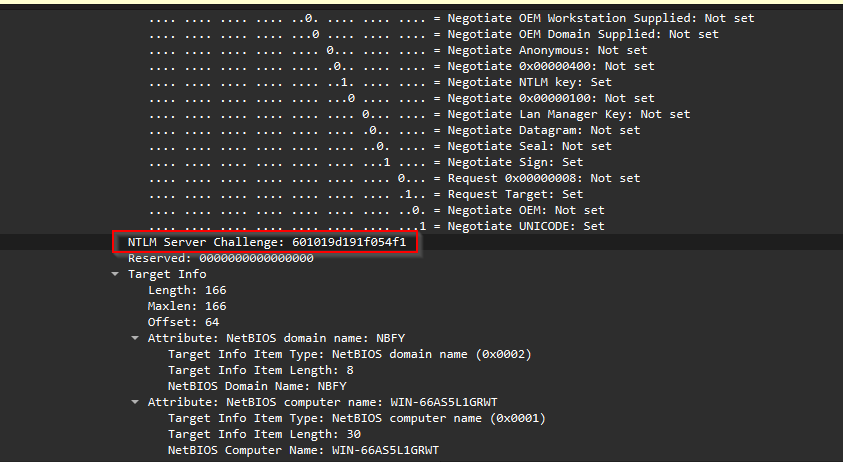Collapse Attribute NetBIOS computer name entry

135,402
